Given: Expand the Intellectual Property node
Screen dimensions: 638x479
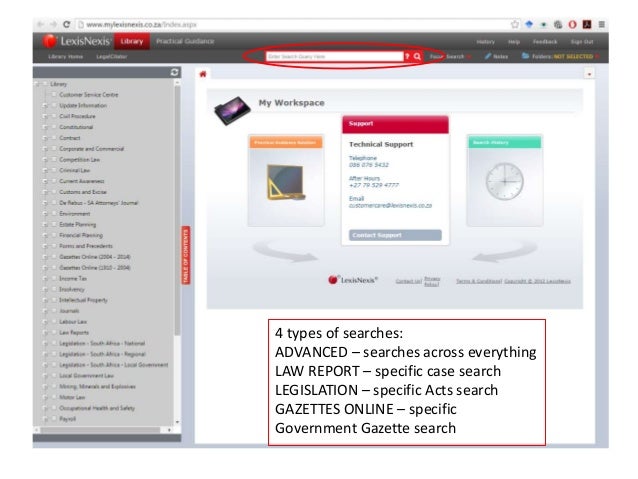Looking at the screenshot, I should click(x=45, y=300).
